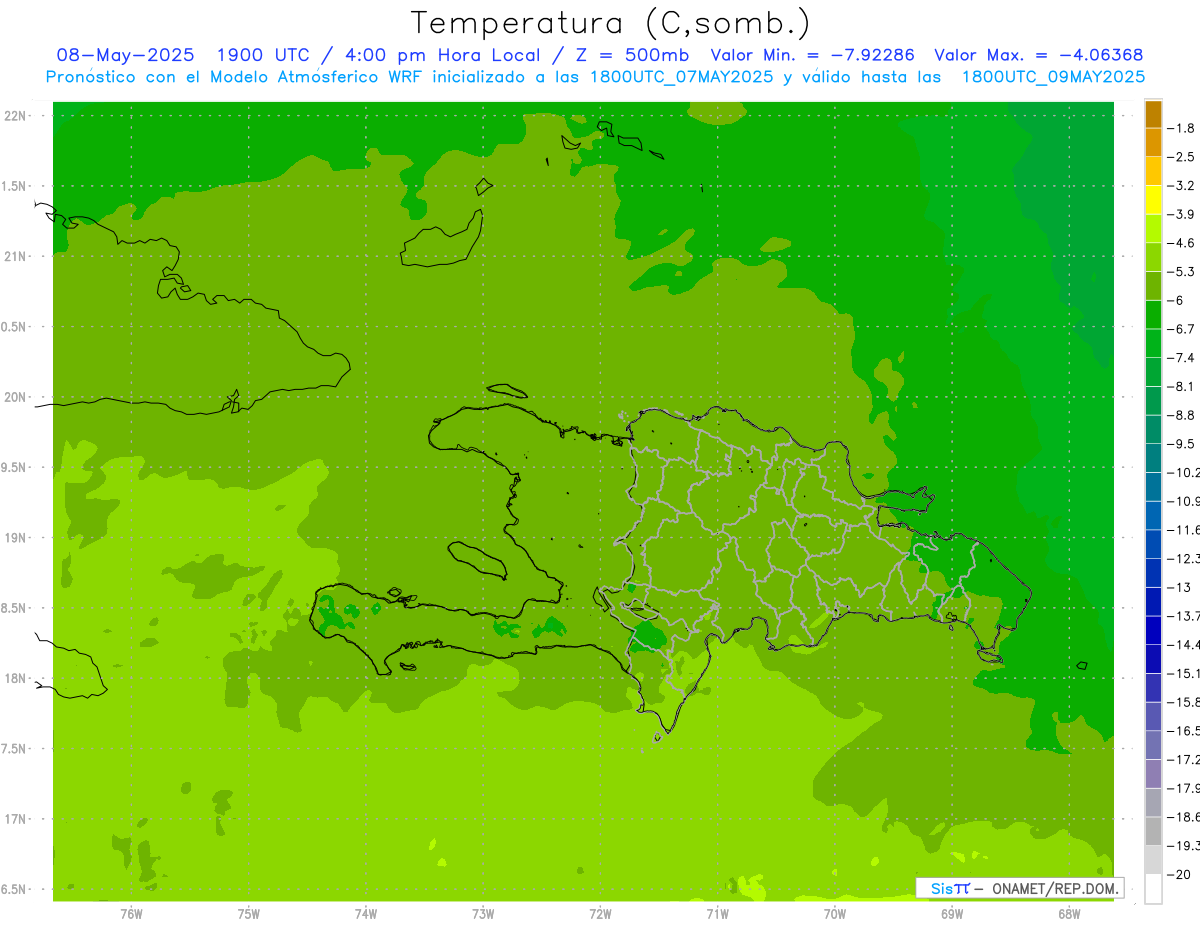The image size is (1200, 927).
Task: Click the "68W" longitude axis label
Action: [1069, 914]
